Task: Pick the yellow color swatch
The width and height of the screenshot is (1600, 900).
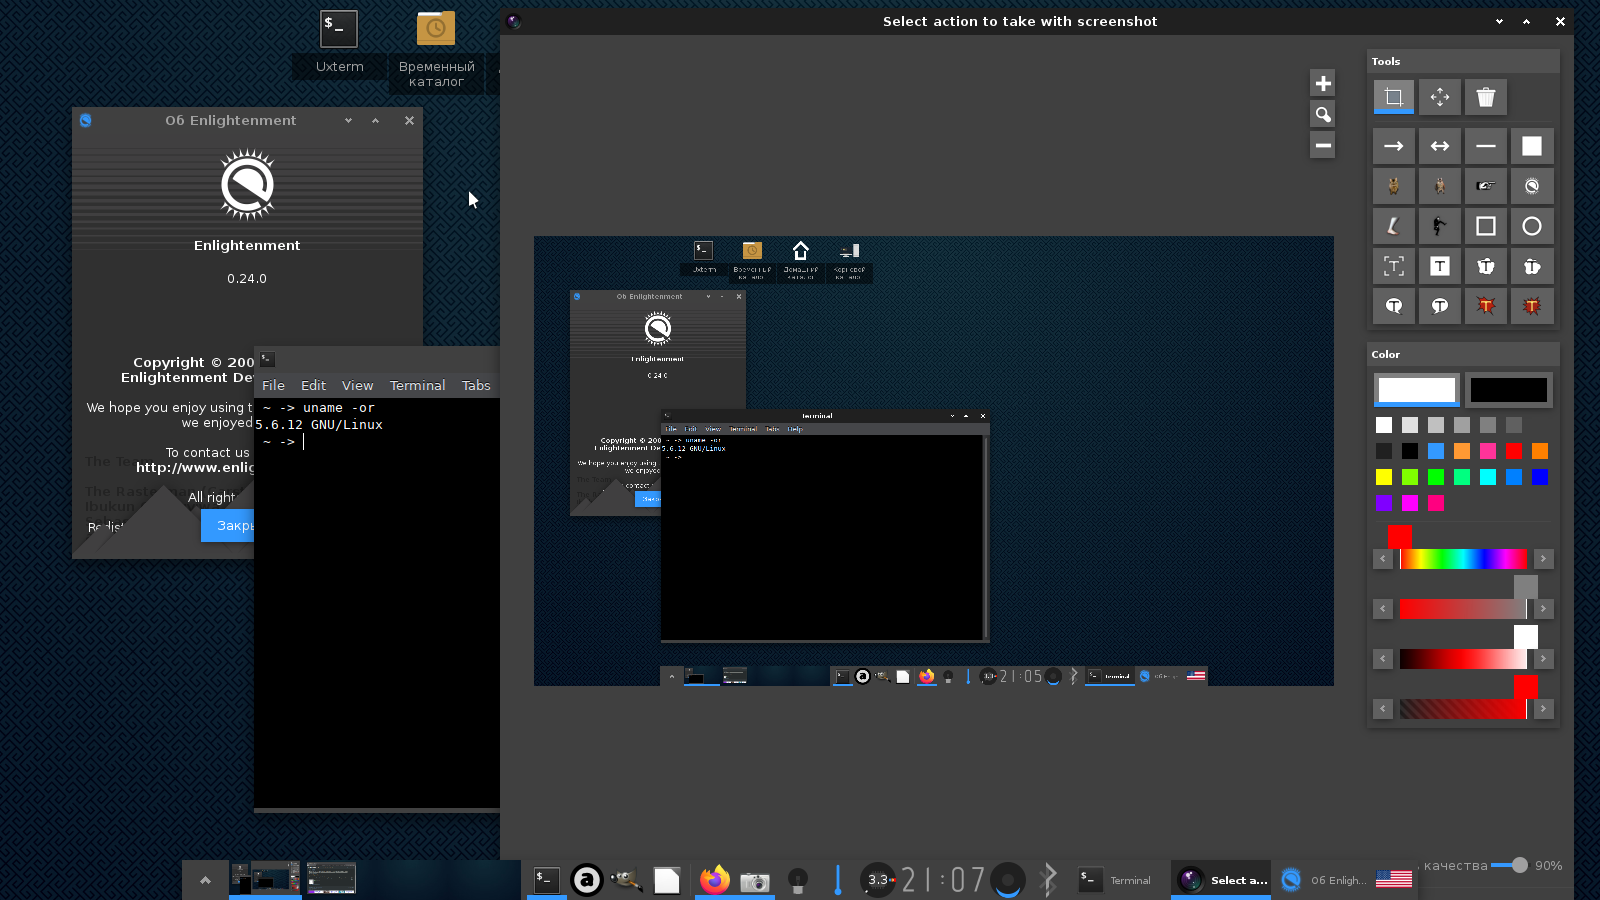Action: [1383, 477]
